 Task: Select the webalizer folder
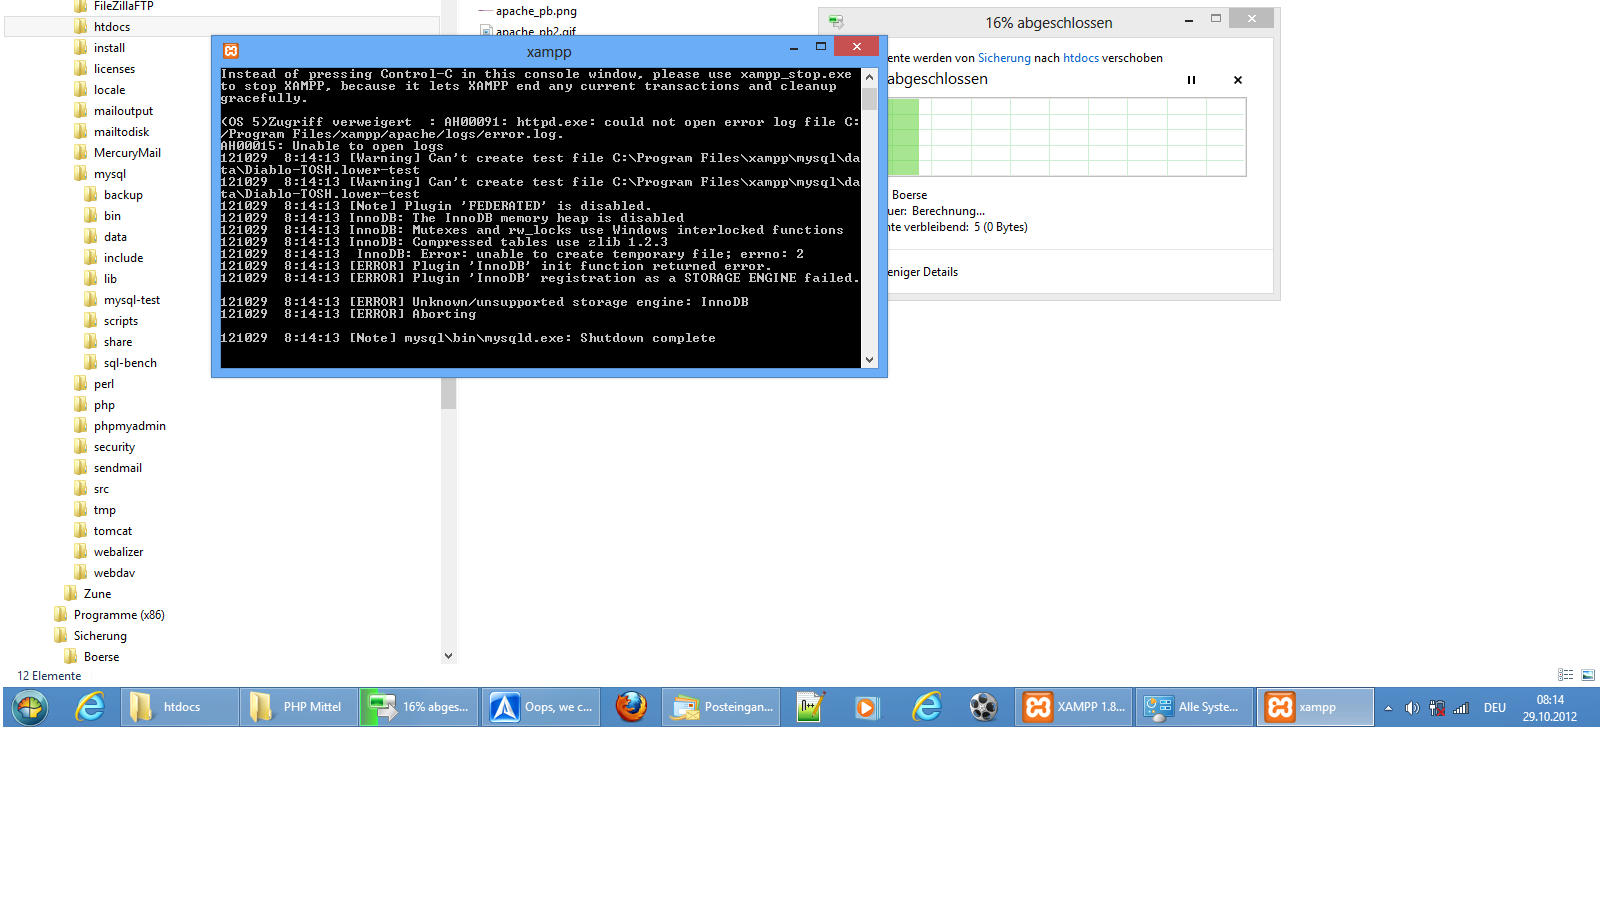118,552
